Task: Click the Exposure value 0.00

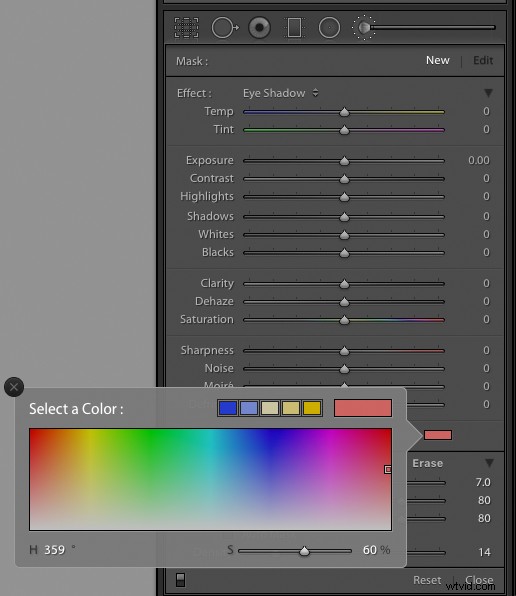Action: coord(479,160)
